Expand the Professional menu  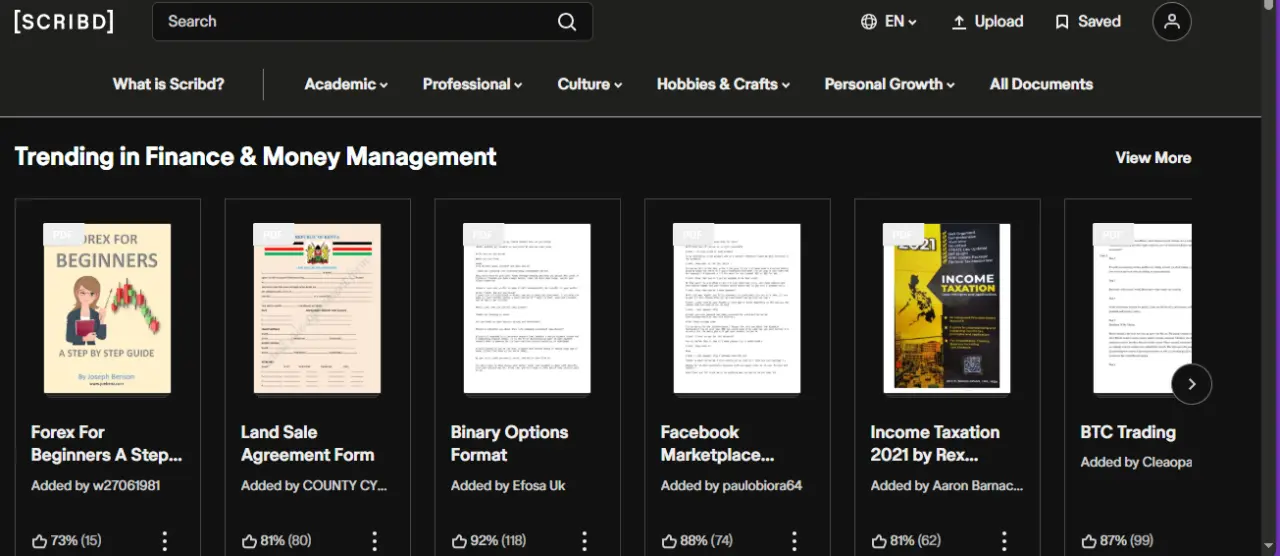tap(472, 84)
